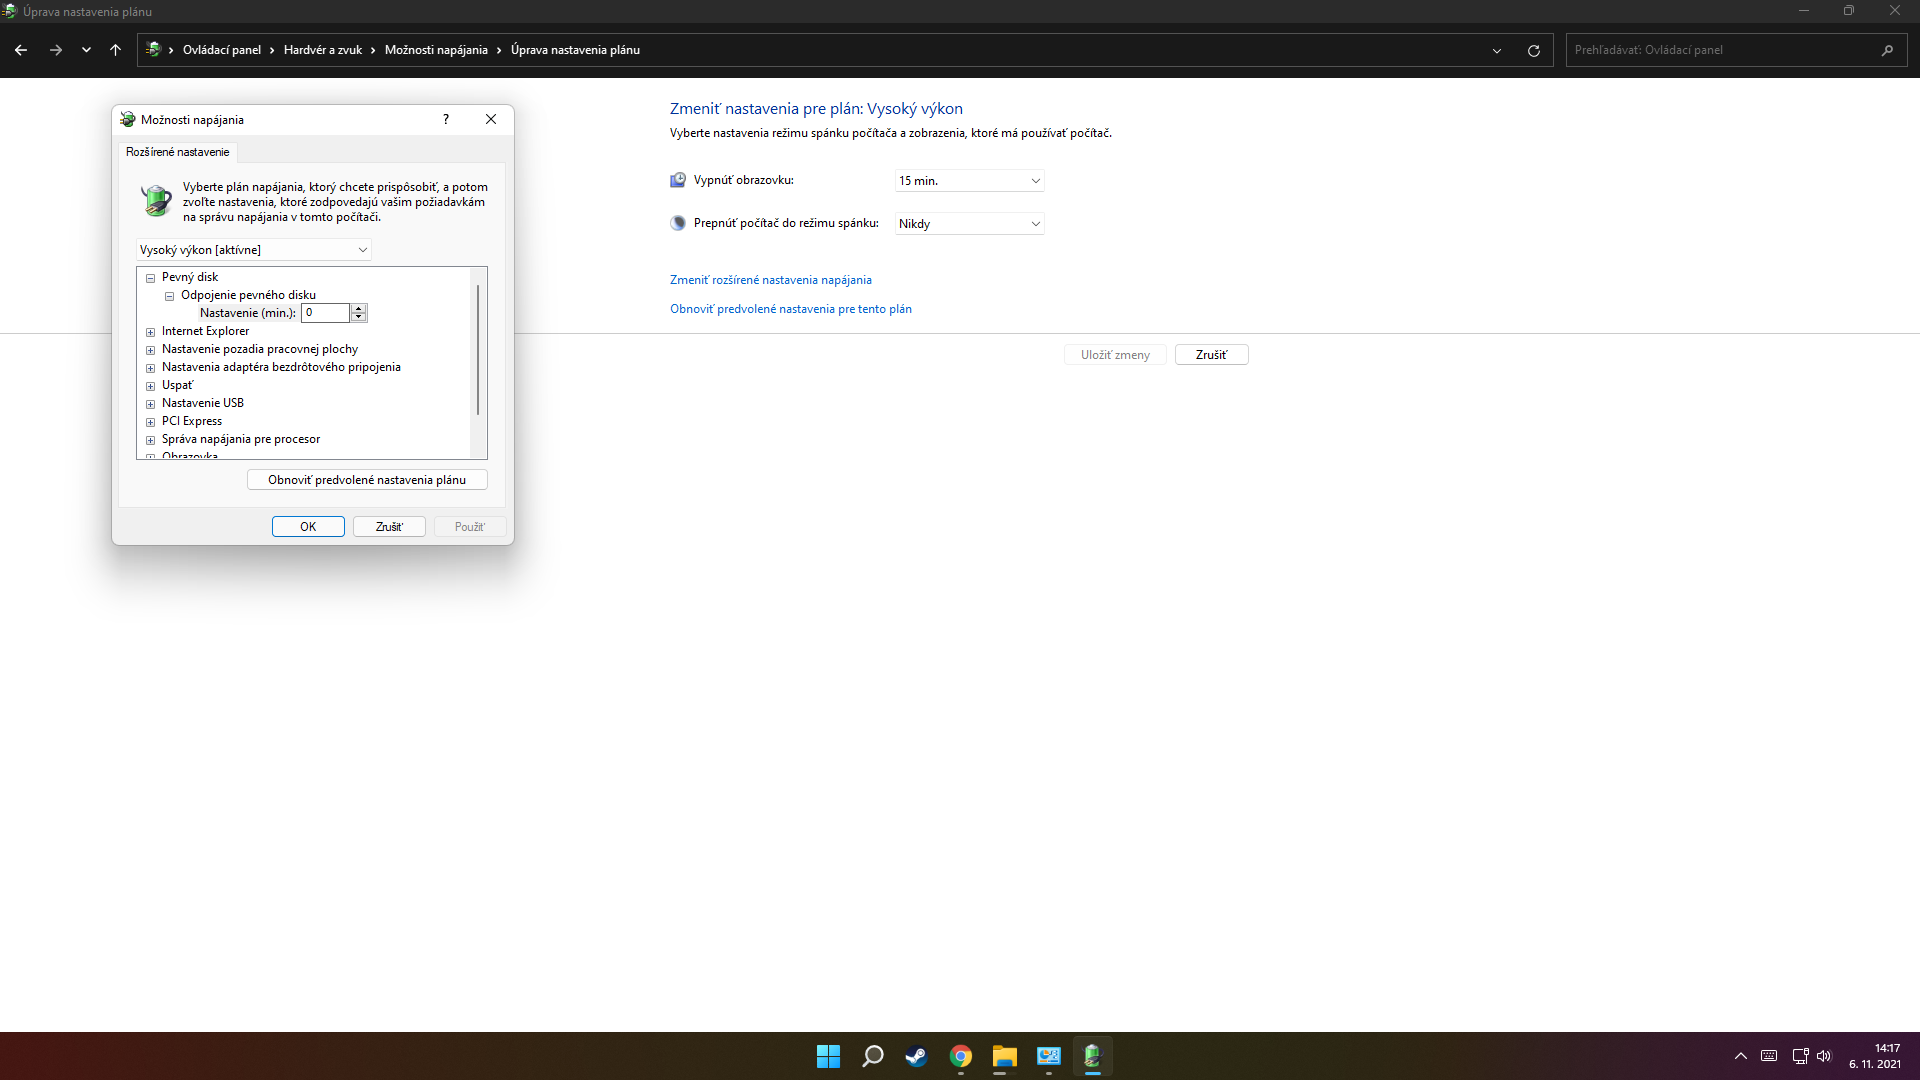1920x1080 pixels.
Task: Click the taskbar search magnifier icon
Action: pos(872,1056)
